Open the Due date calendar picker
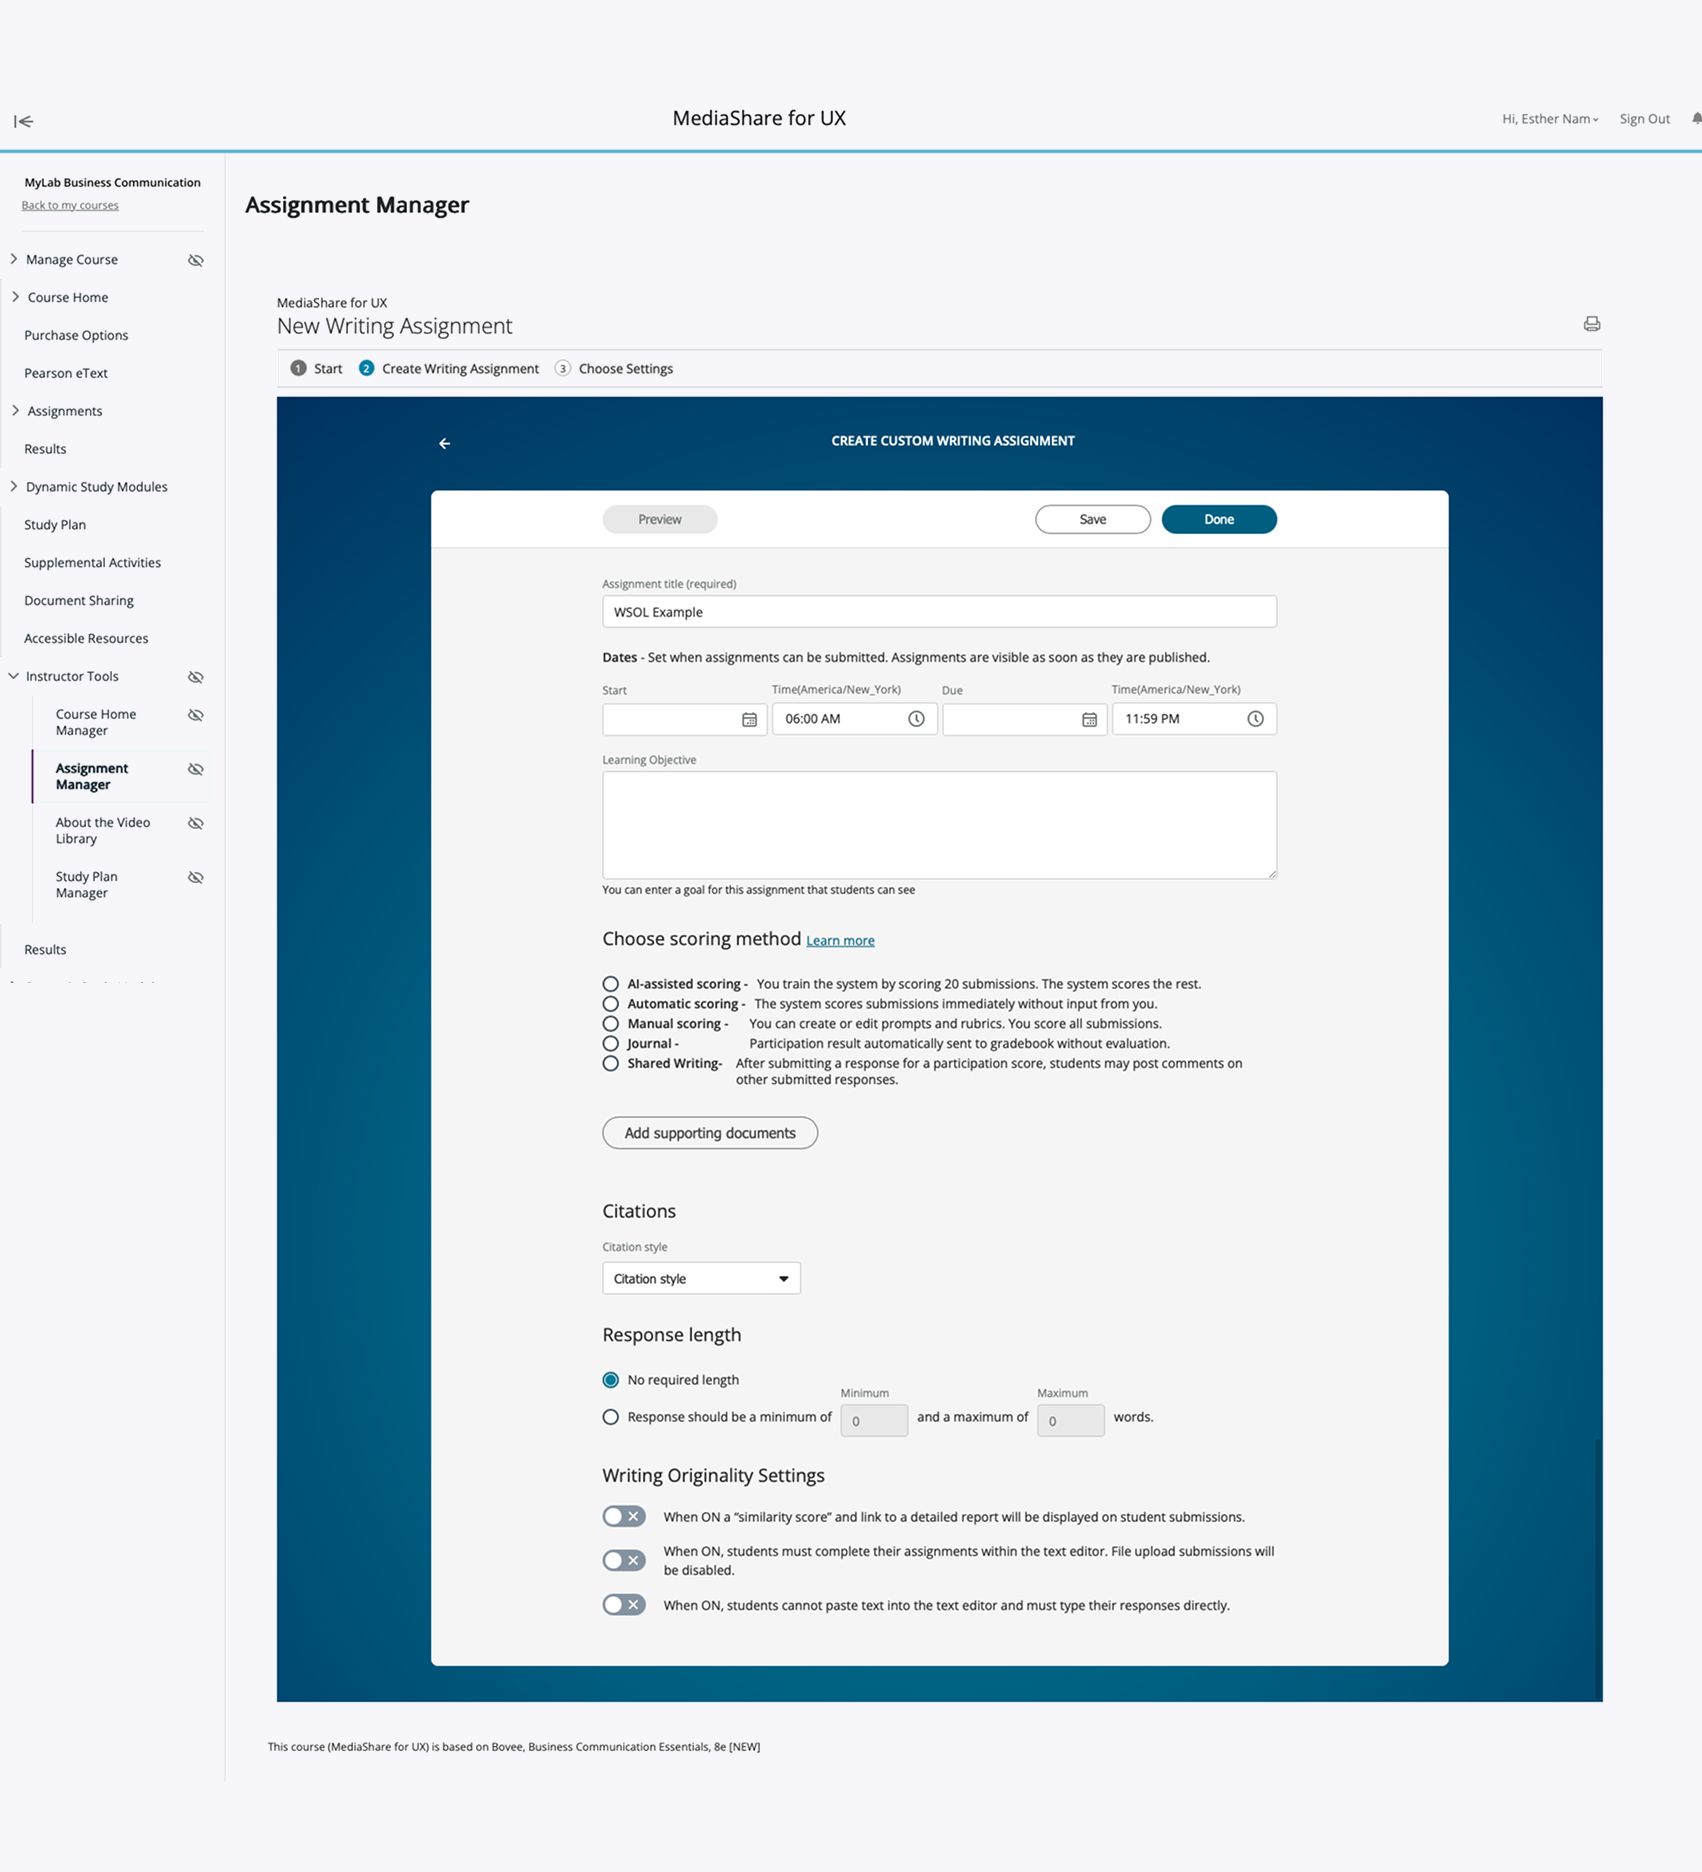 tap(1089, 719)
